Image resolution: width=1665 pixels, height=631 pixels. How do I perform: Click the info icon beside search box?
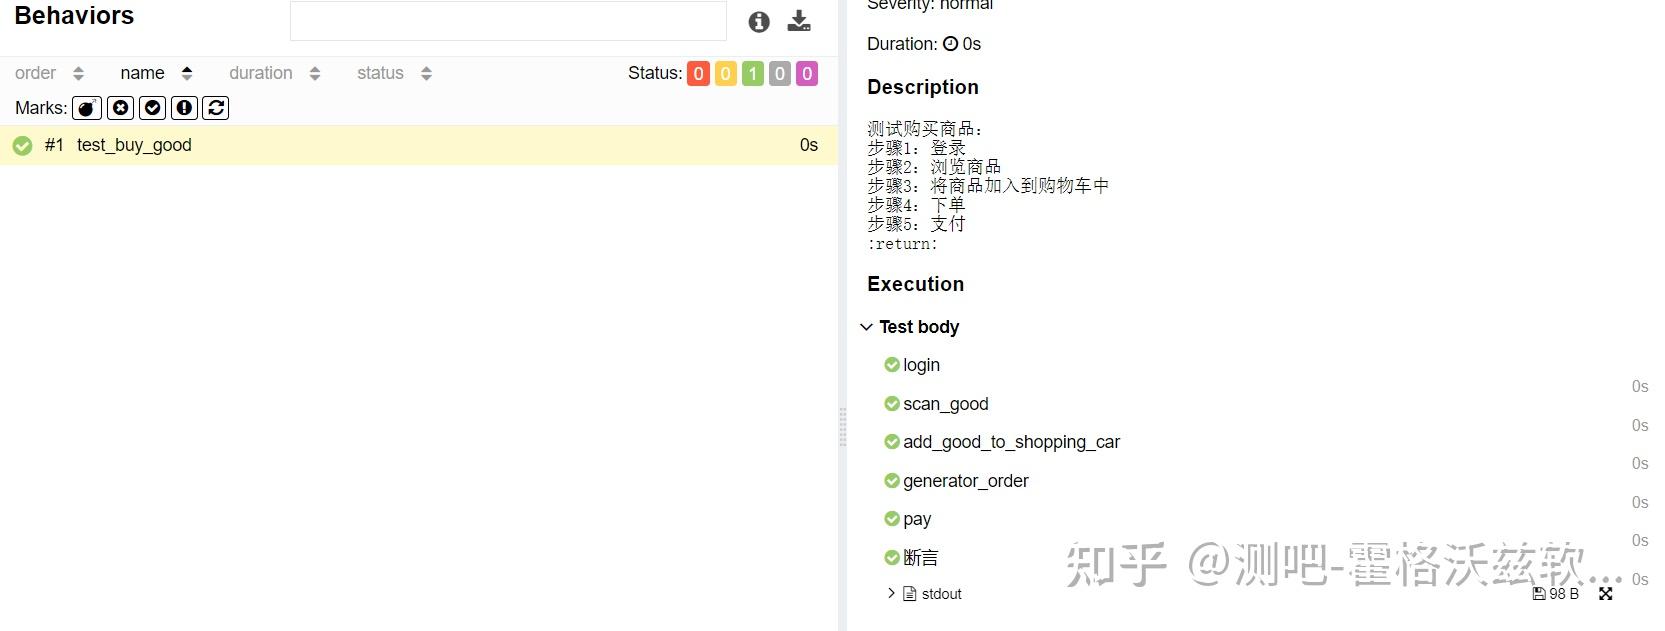[x=759, y=22]
